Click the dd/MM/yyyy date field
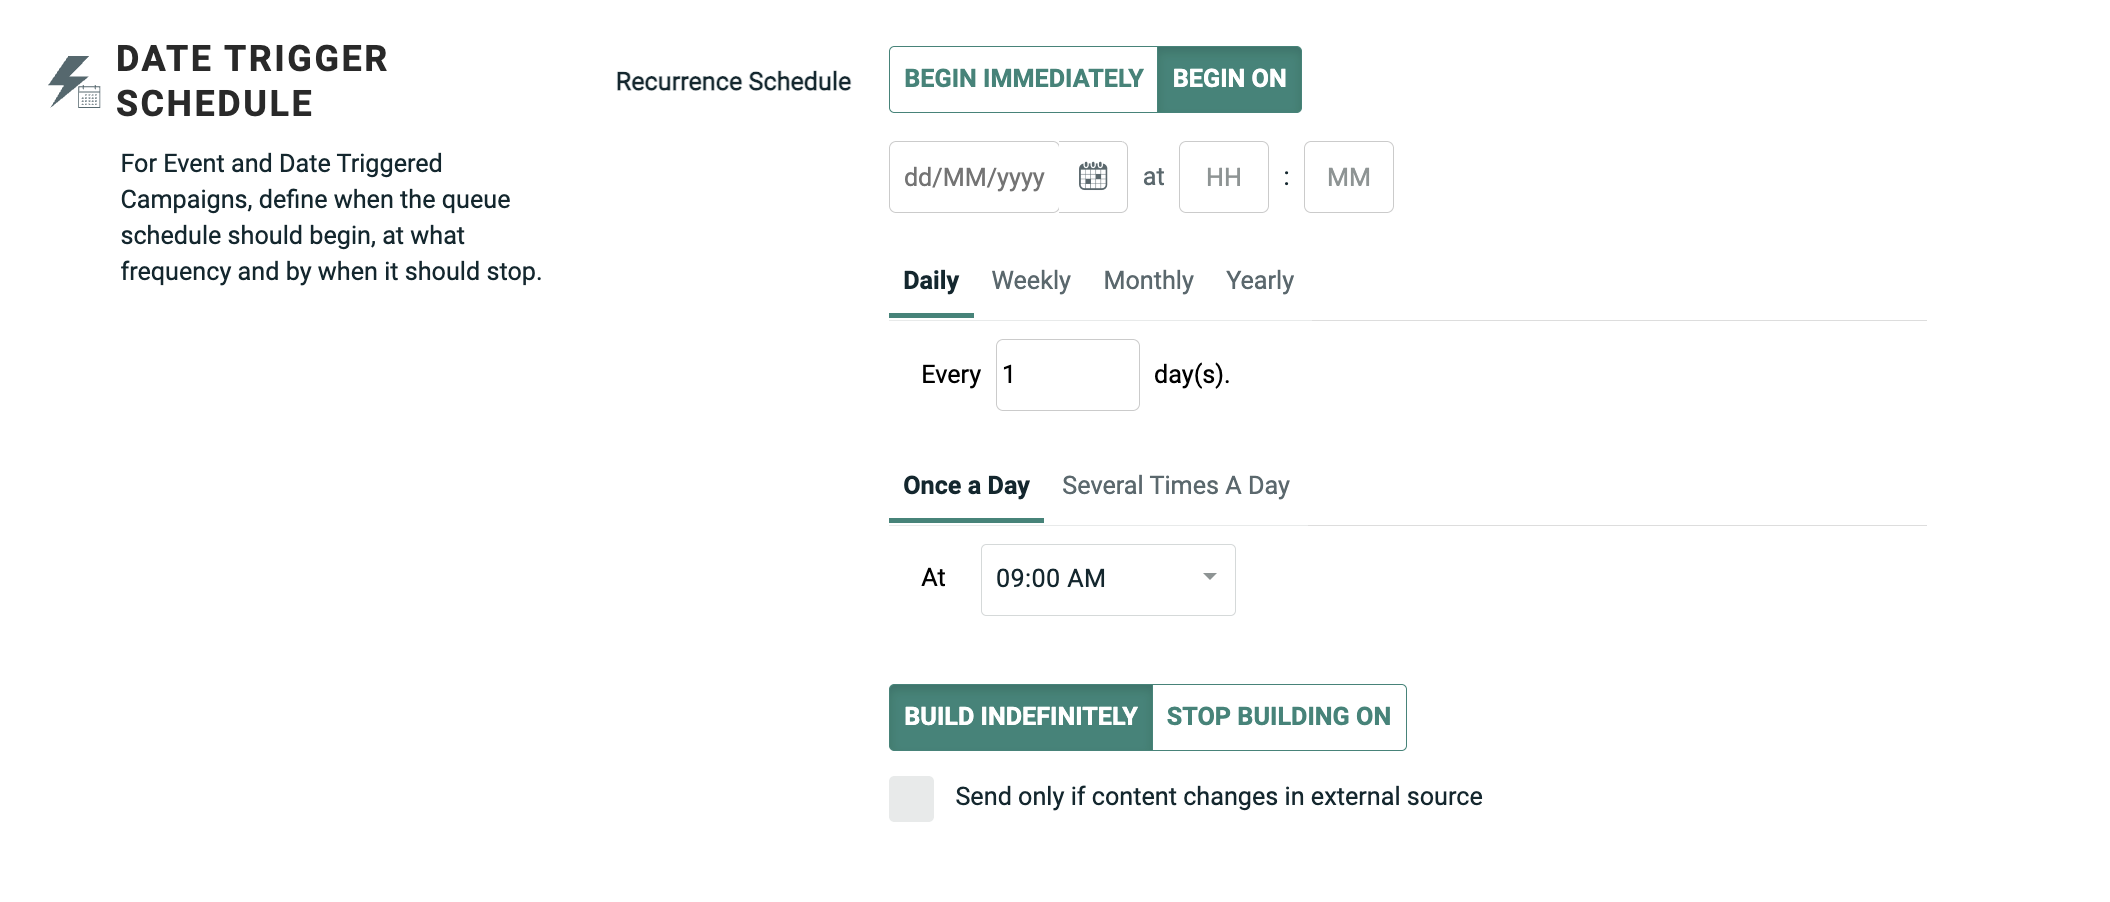Viewport: 2110px width, 902px height. 973,177
